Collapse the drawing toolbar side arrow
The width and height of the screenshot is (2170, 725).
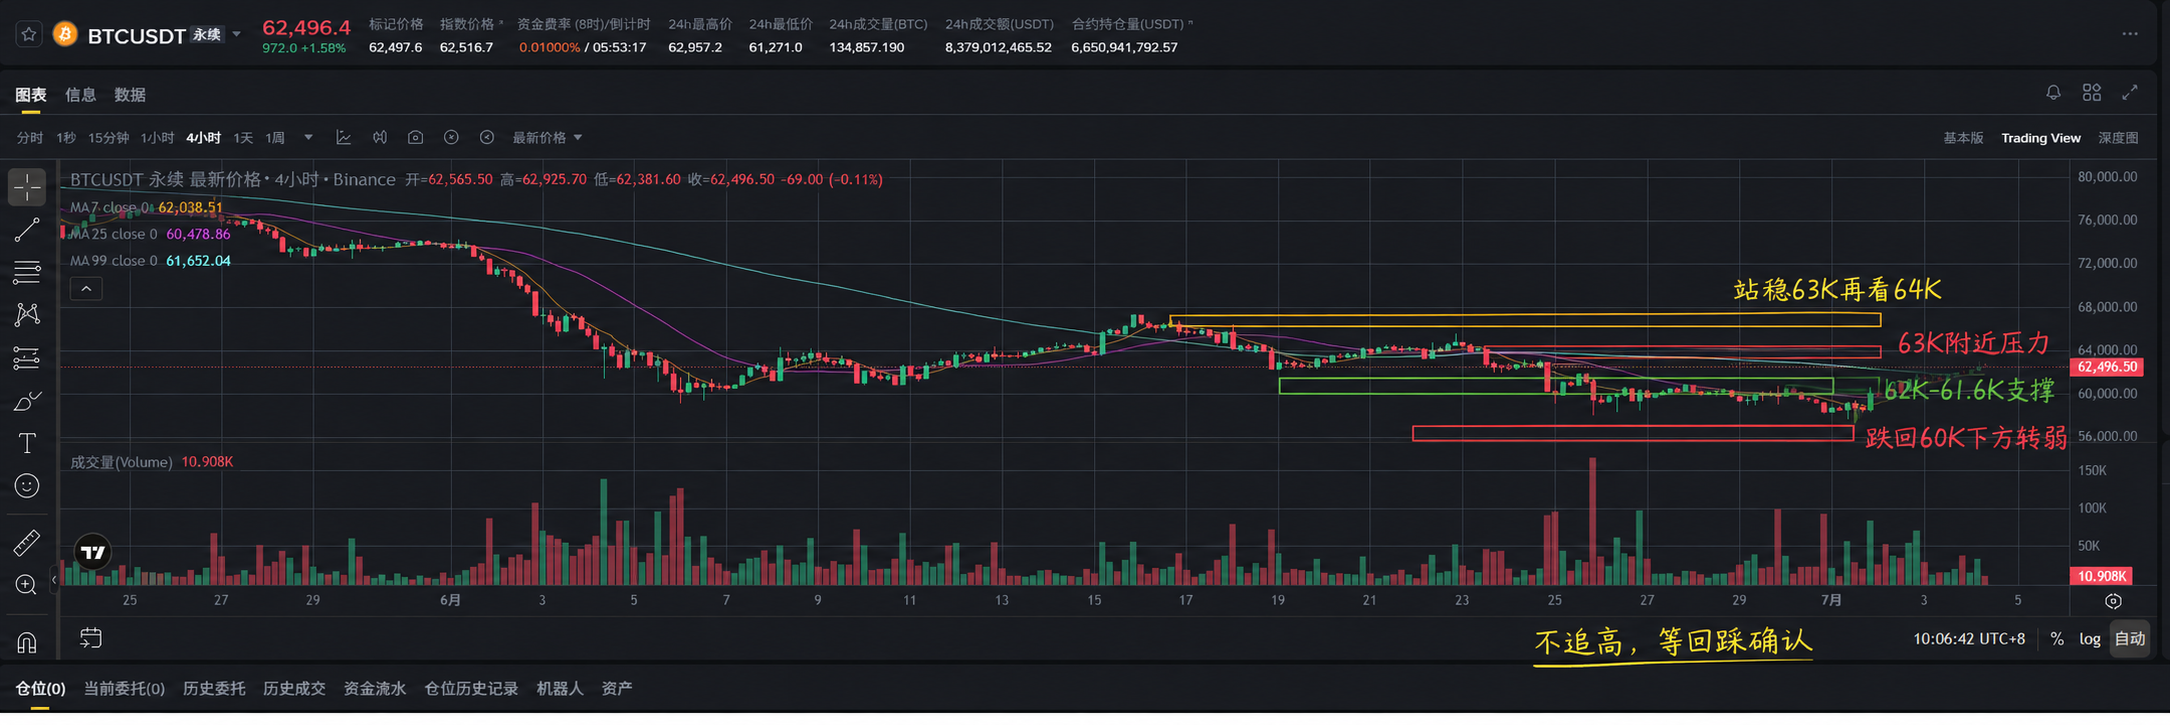click(54, 580)
